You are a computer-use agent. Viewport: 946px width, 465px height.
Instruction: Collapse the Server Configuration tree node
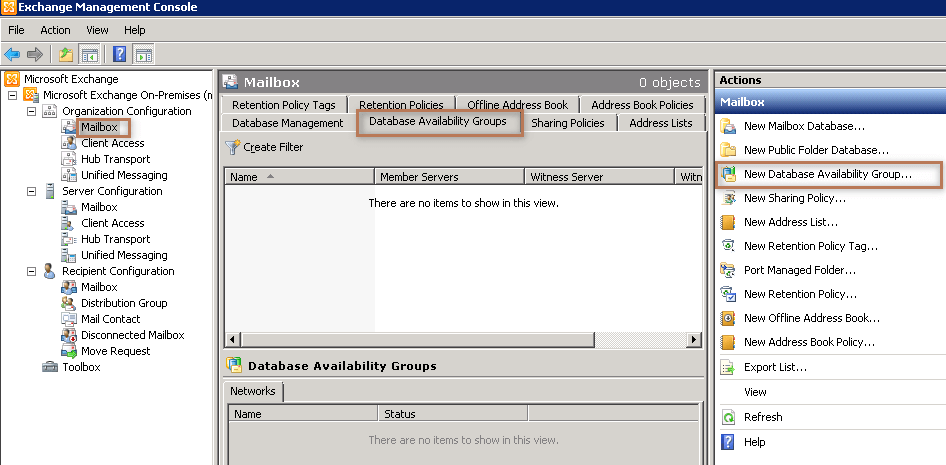(31, 191)
